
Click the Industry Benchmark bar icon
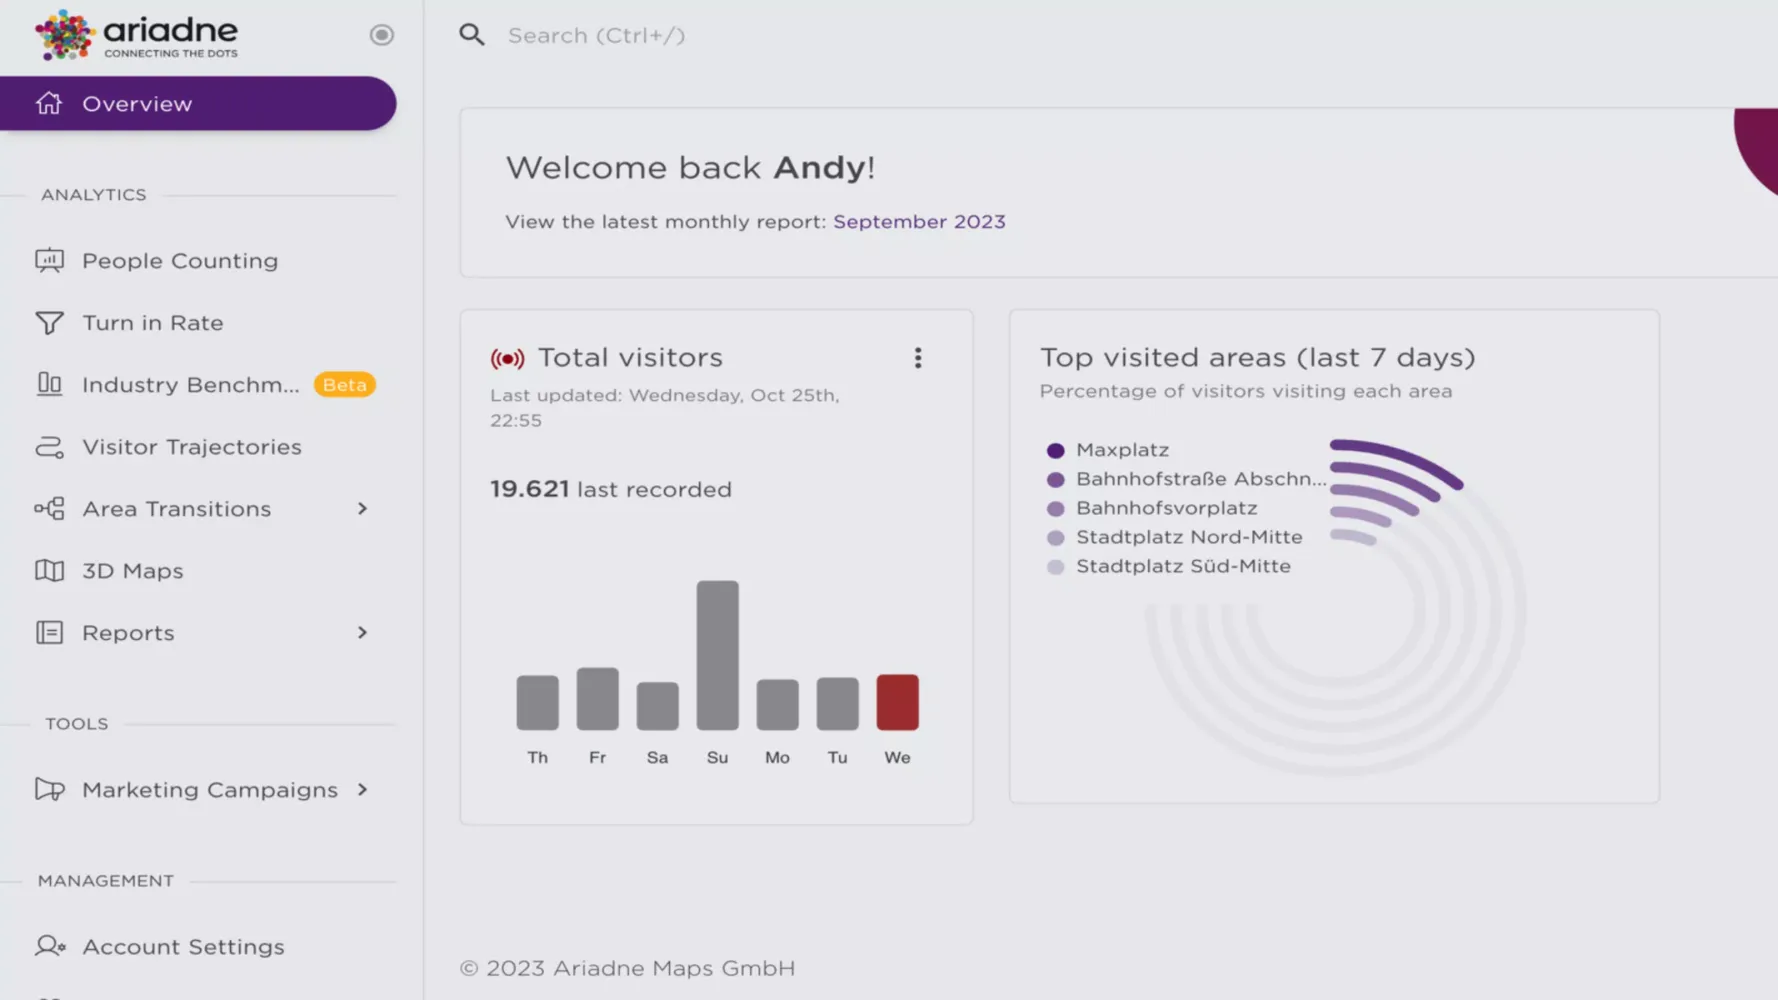49,385
